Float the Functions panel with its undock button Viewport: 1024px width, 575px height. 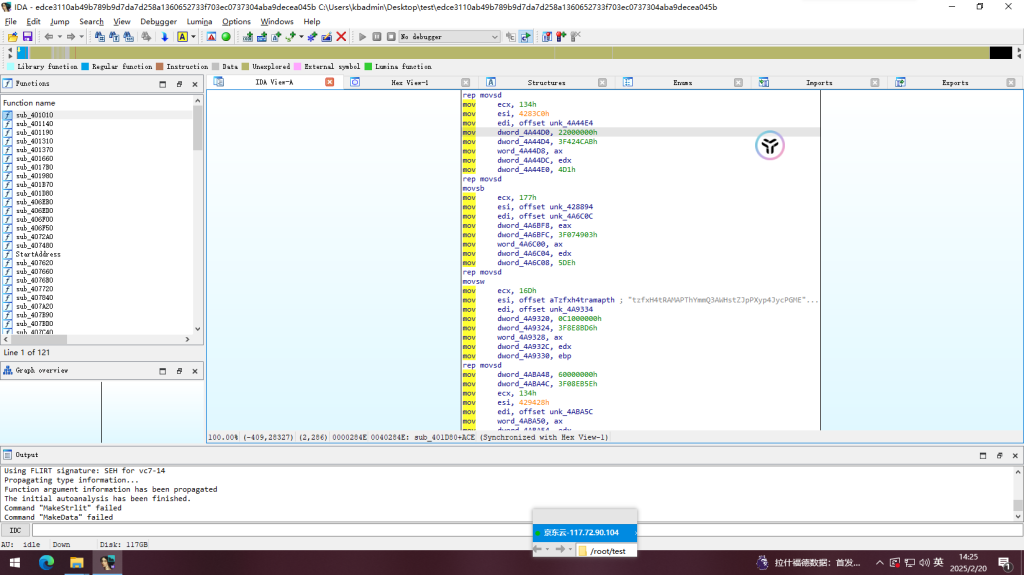click(179, 84)
